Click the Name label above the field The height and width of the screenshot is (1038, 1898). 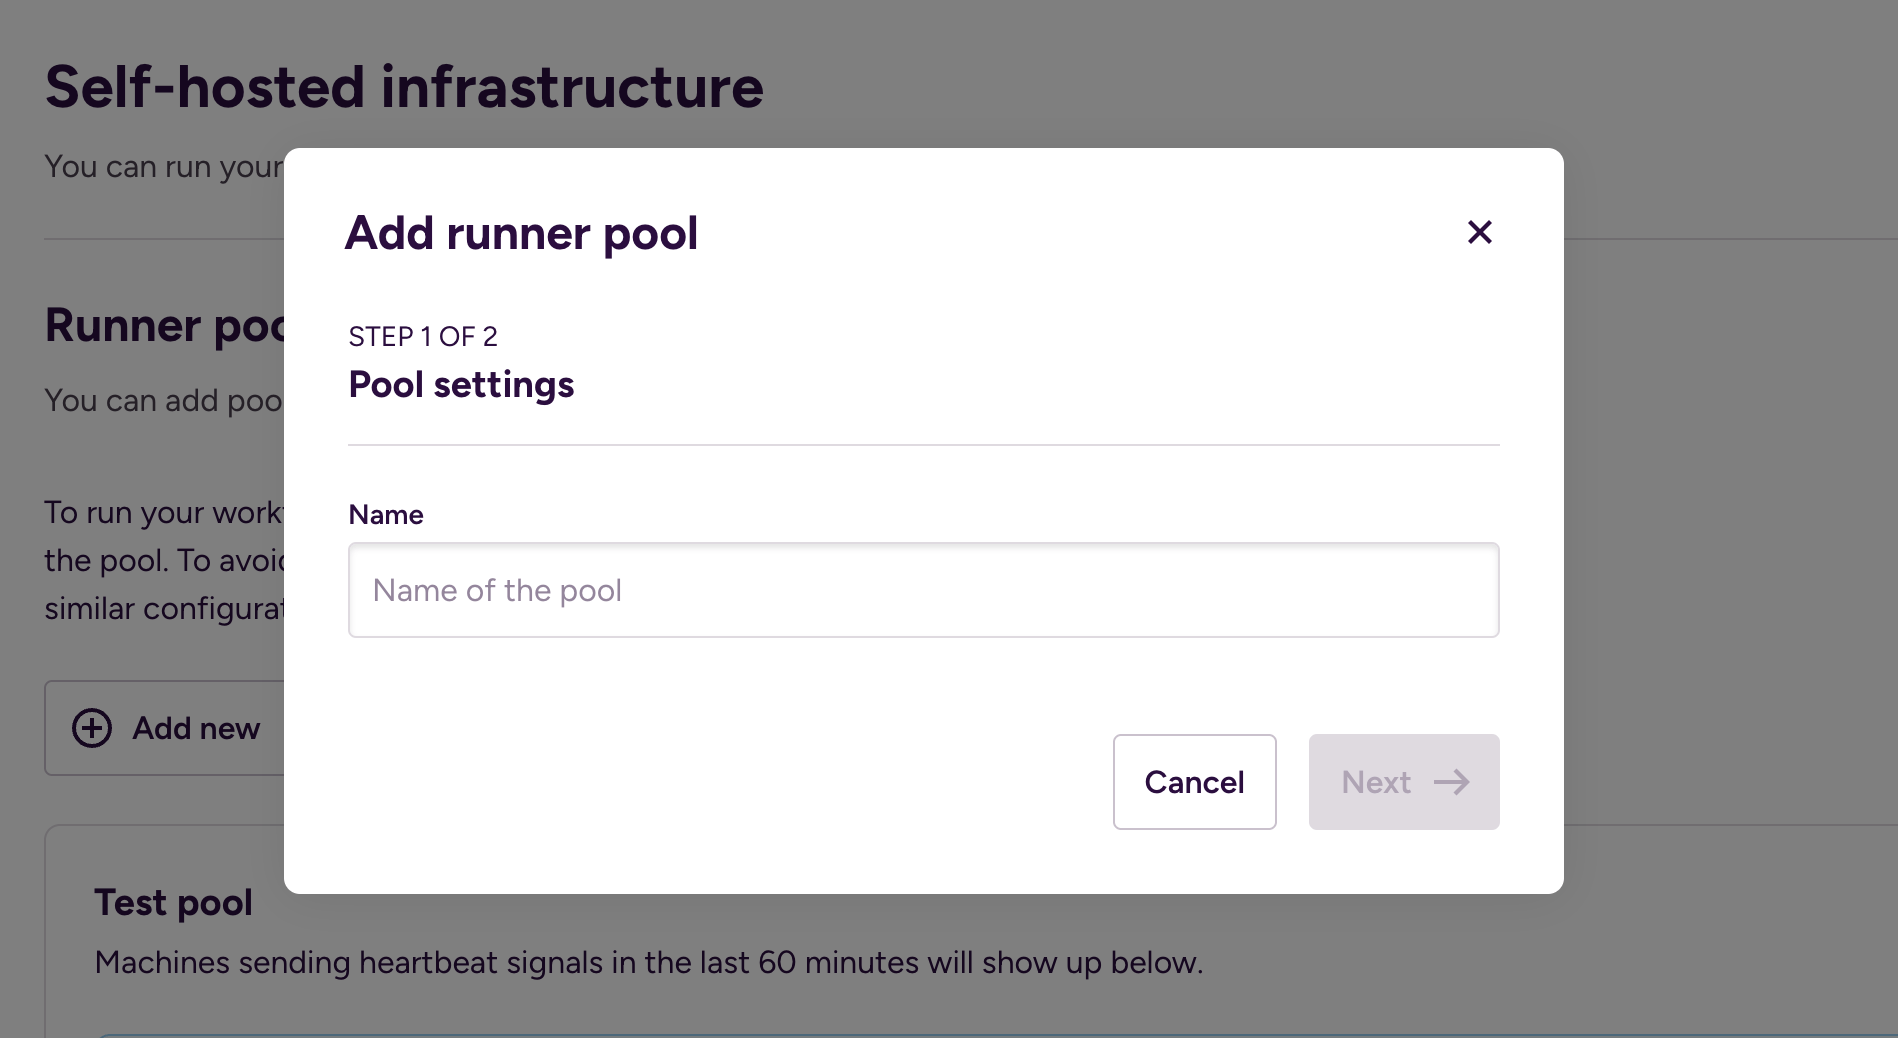click(385, 515)
